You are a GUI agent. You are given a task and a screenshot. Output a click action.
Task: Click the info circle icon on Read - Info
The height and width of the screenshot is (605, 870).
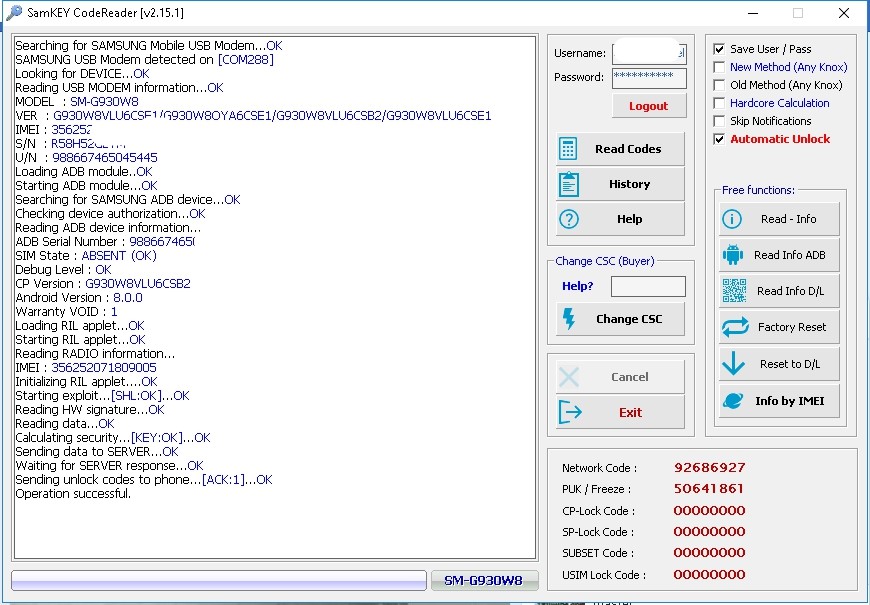[x=732, y=219]
